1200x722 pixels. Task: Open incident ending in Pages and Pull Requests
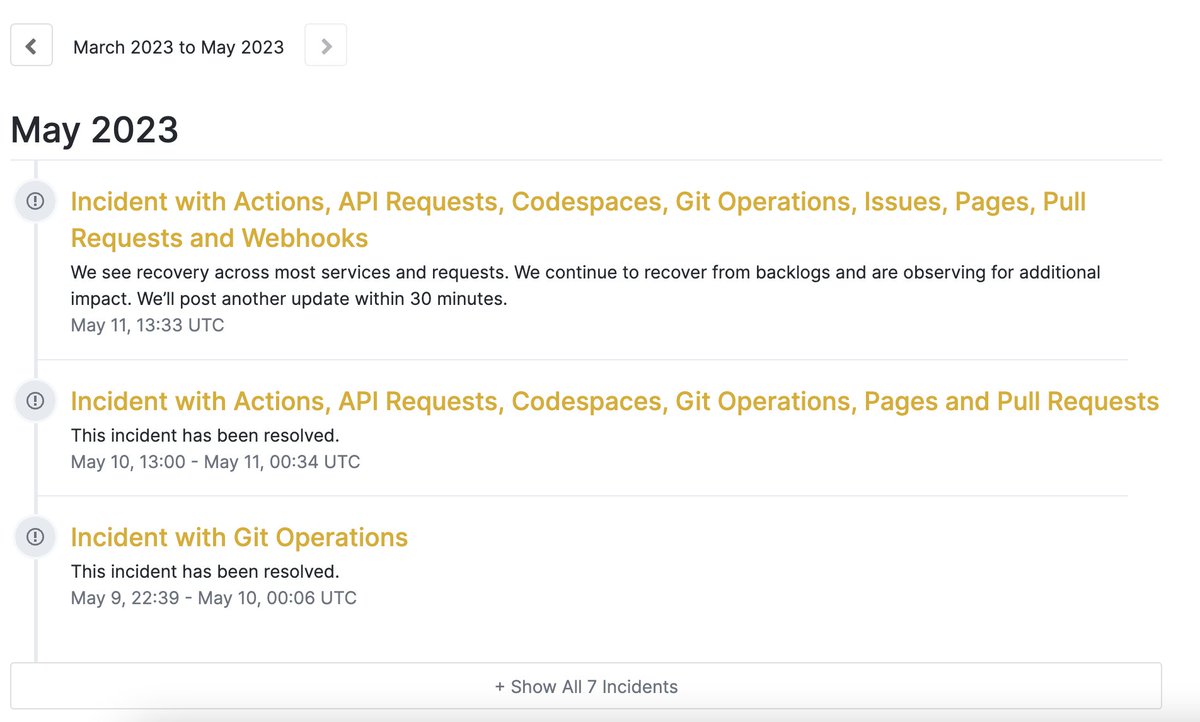coord(614,402)
